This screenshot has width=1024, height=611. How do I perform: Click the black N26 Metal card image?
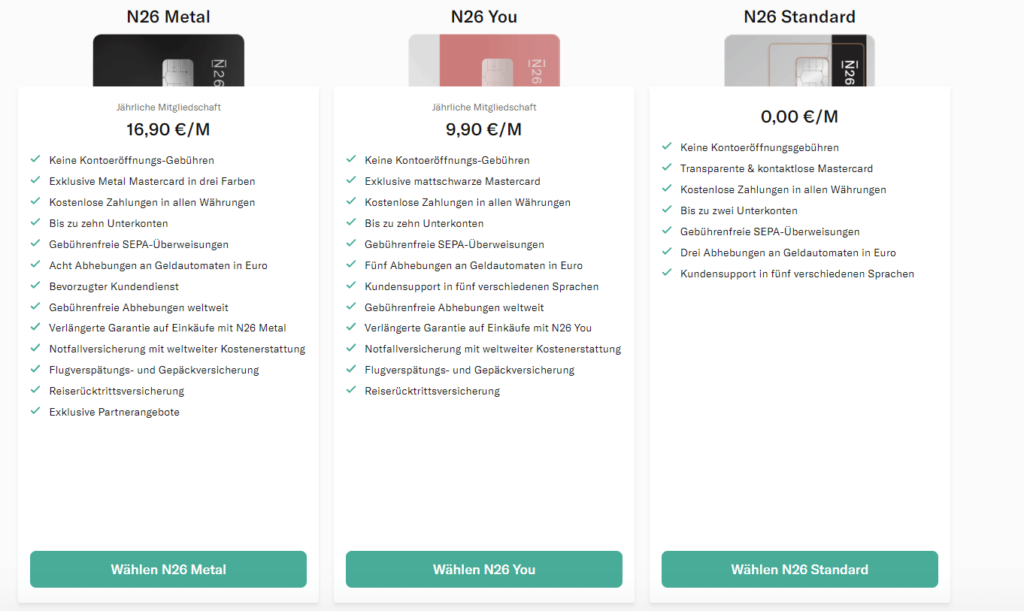click(x=168, y=61)
